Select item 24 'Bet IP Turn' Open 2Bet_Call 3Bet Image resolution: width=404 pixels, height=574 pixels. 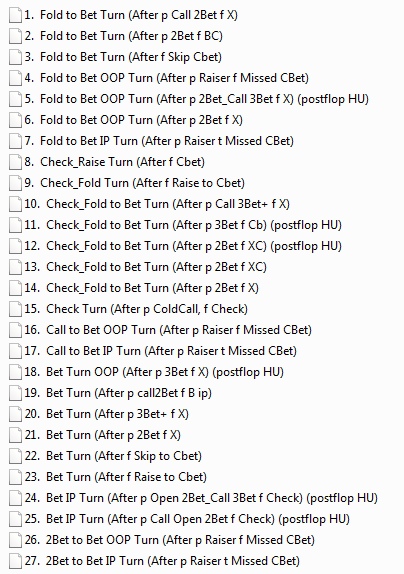[212, 498]
